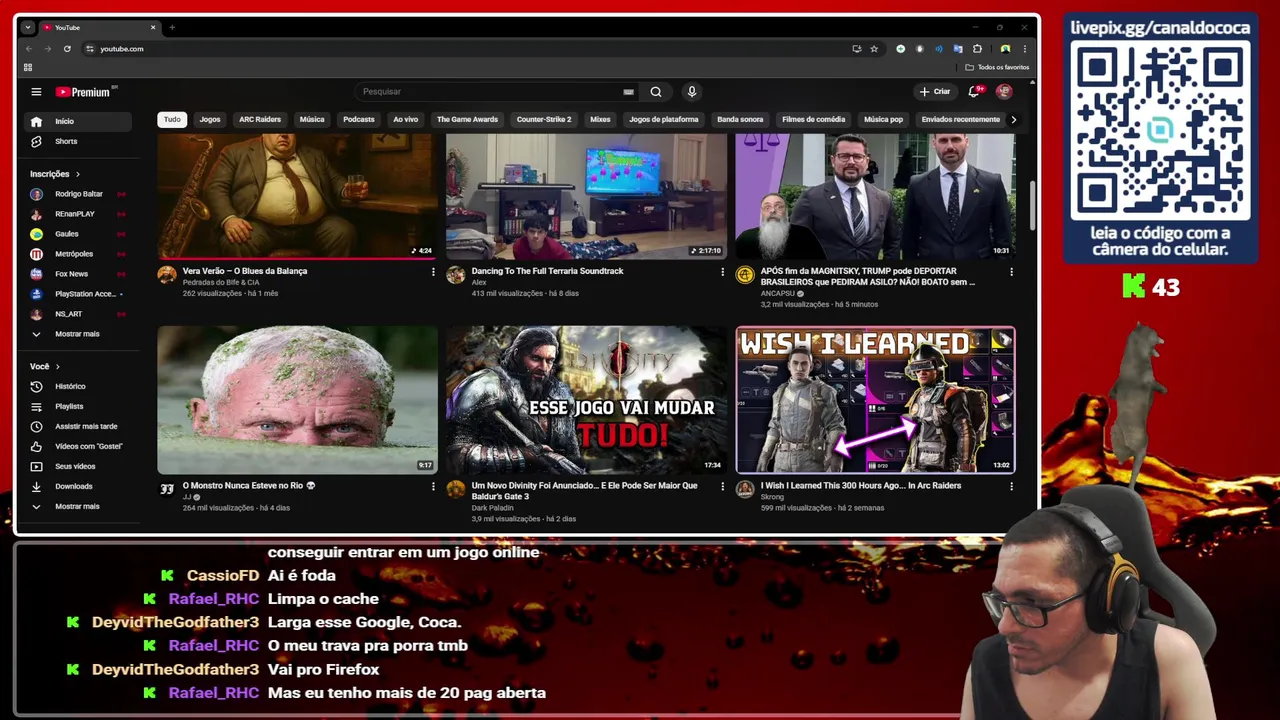Open Histórico in the sidebar
The image size is (1280, 720).
pos(78,386)
